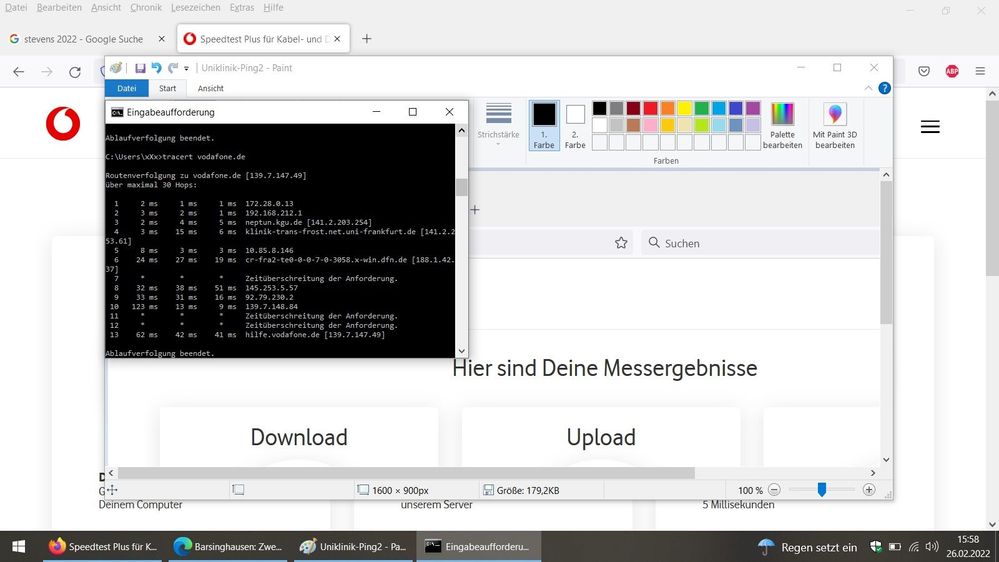Click the battery icon in system tray
The height and width of the screenshot is (562, 999).
coord(895,547)
